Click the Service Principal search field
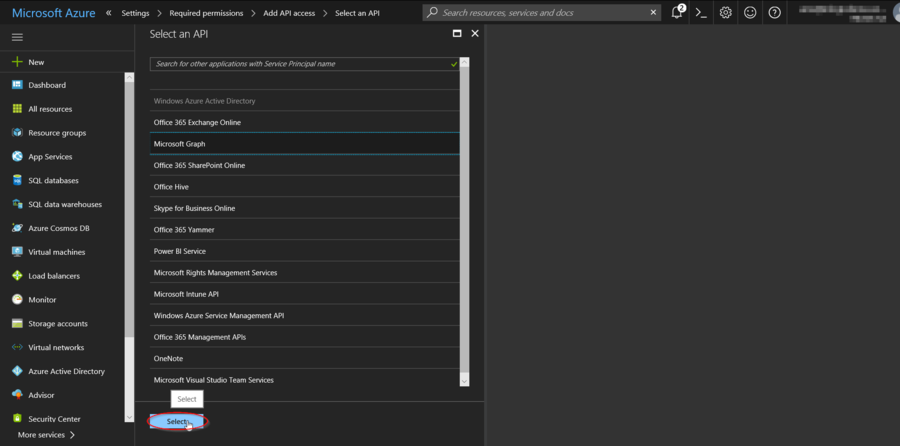 click(x=300, y=63)
